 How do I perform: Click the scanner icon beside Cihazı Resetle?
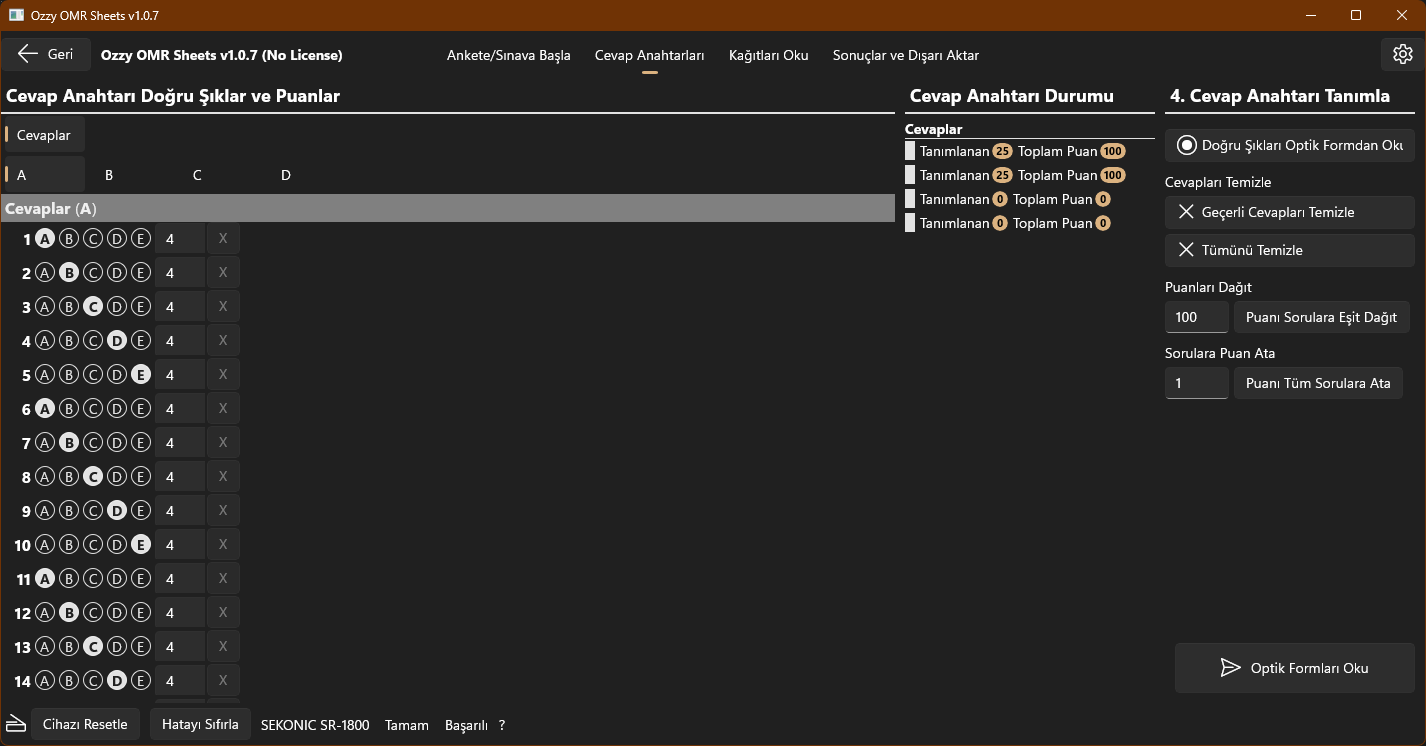pyautogui.click(x=16, y=724)
